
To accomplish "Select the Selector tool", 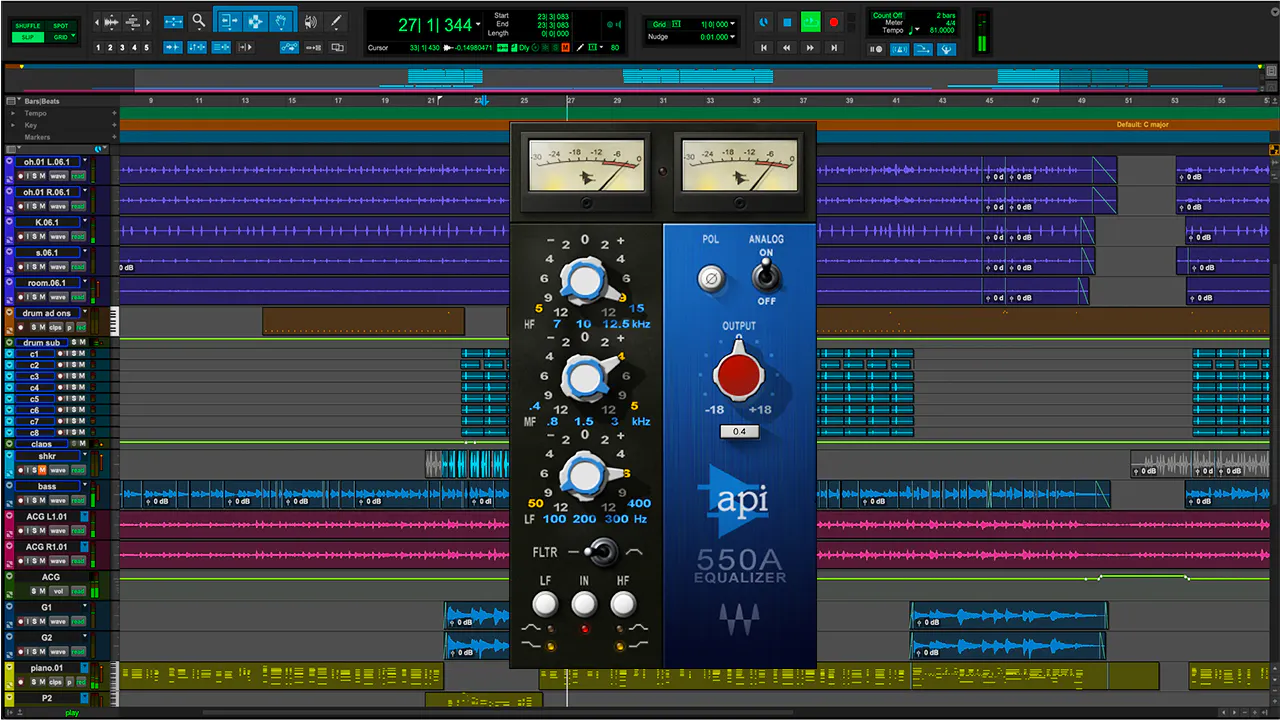I will click(256, 21).
